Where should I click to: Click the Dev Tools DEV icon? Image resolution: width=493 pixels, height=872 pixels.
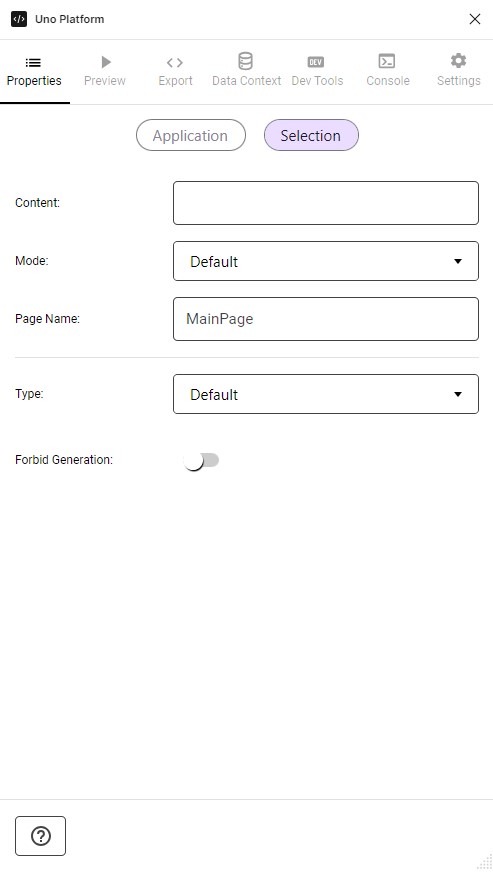[x=316, y=62]
